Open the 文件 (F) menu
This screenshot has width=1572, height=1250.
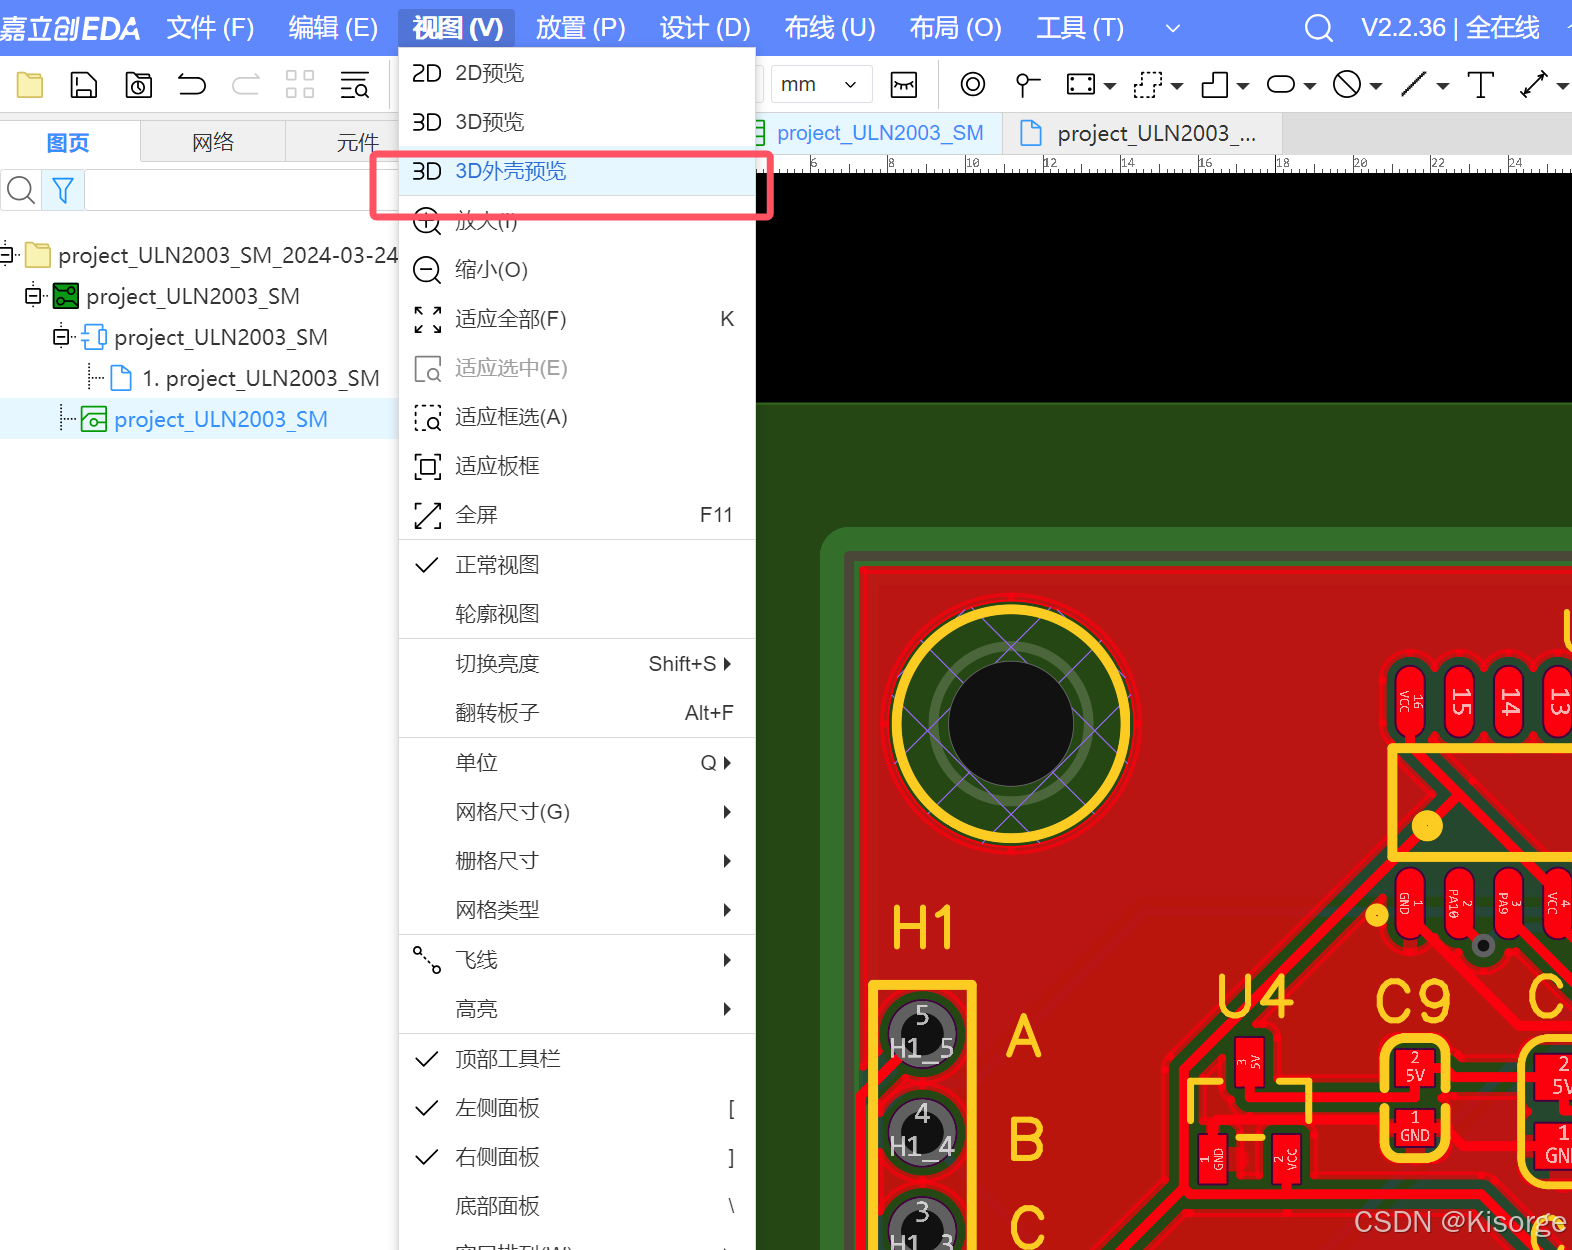pyautogui.click(x=210, y=28)
